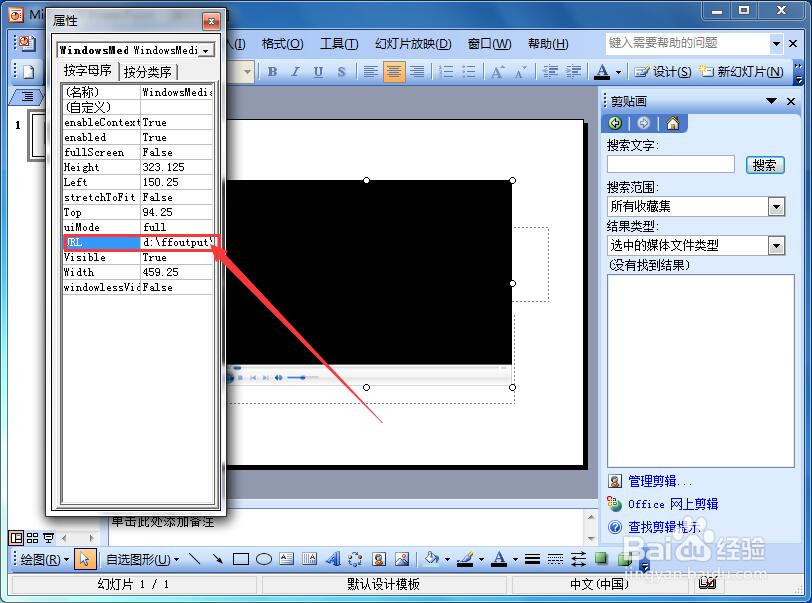Insert a vertical Text Box
812x603 pixels.
[309, 559]
